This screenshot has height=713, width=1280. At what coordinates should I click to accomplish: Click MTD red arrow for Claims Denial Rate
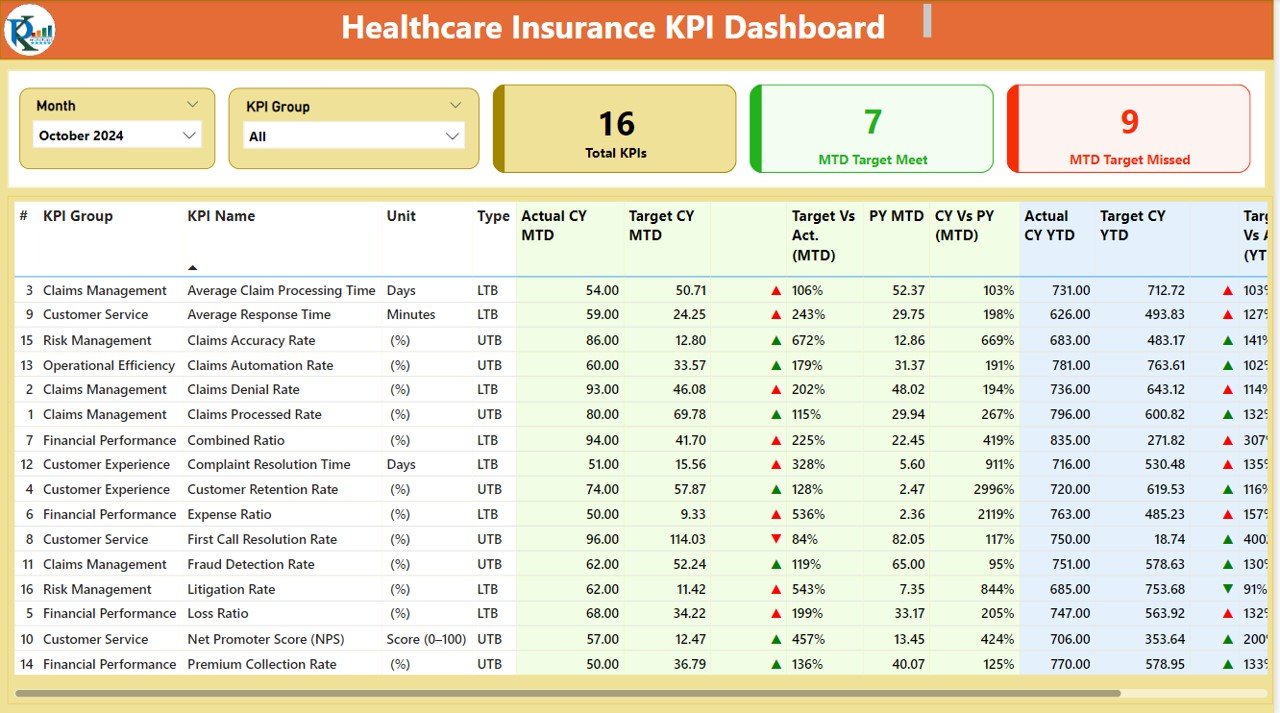coord(776,390)
